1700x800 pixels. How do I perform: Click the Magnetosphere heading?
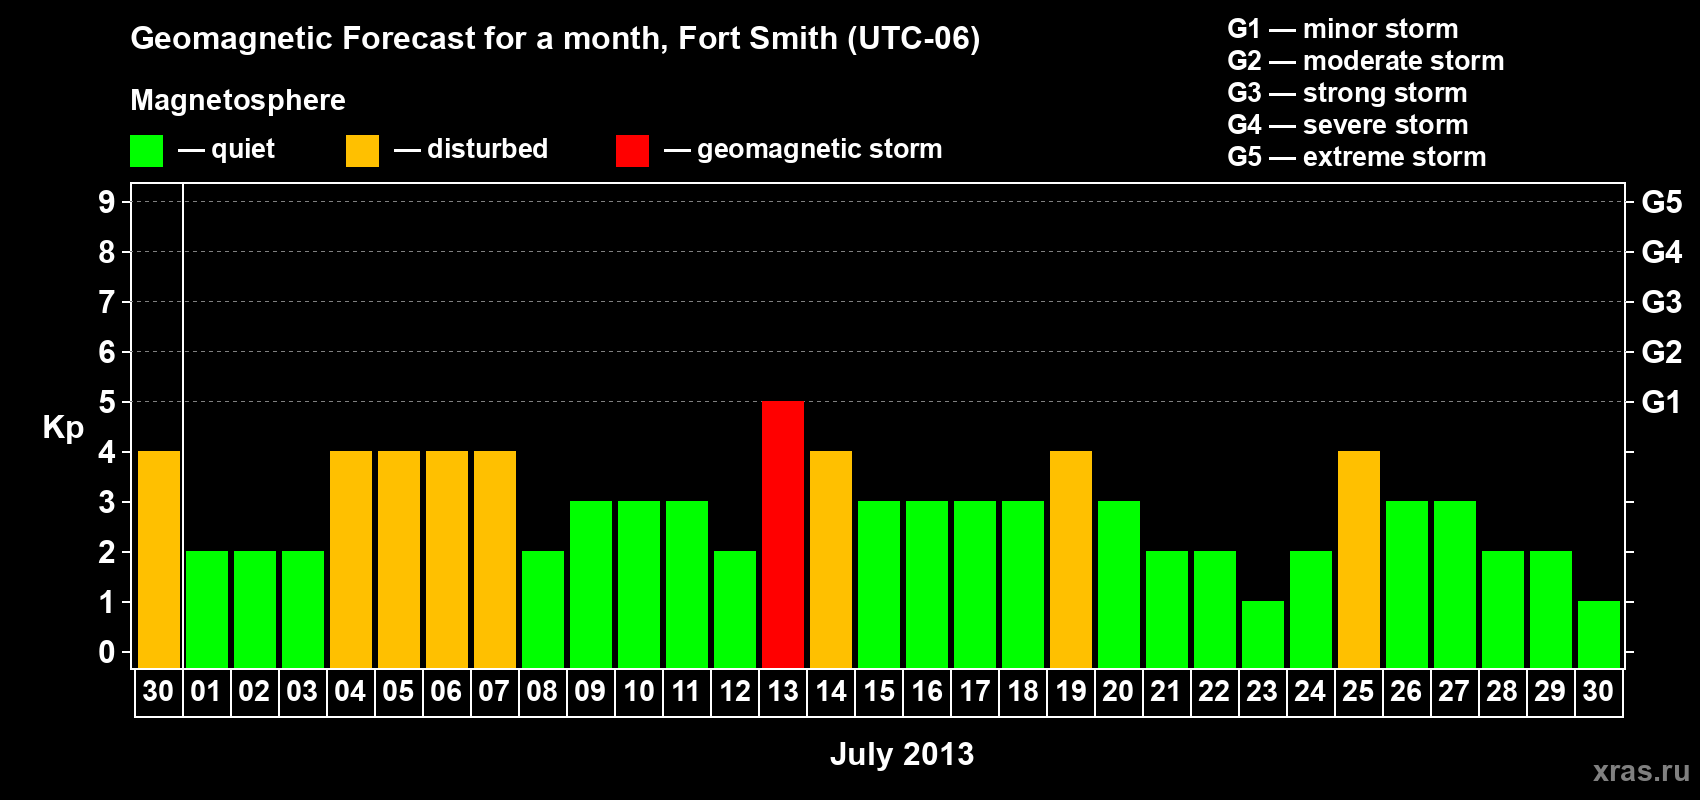tap(238, 100)
